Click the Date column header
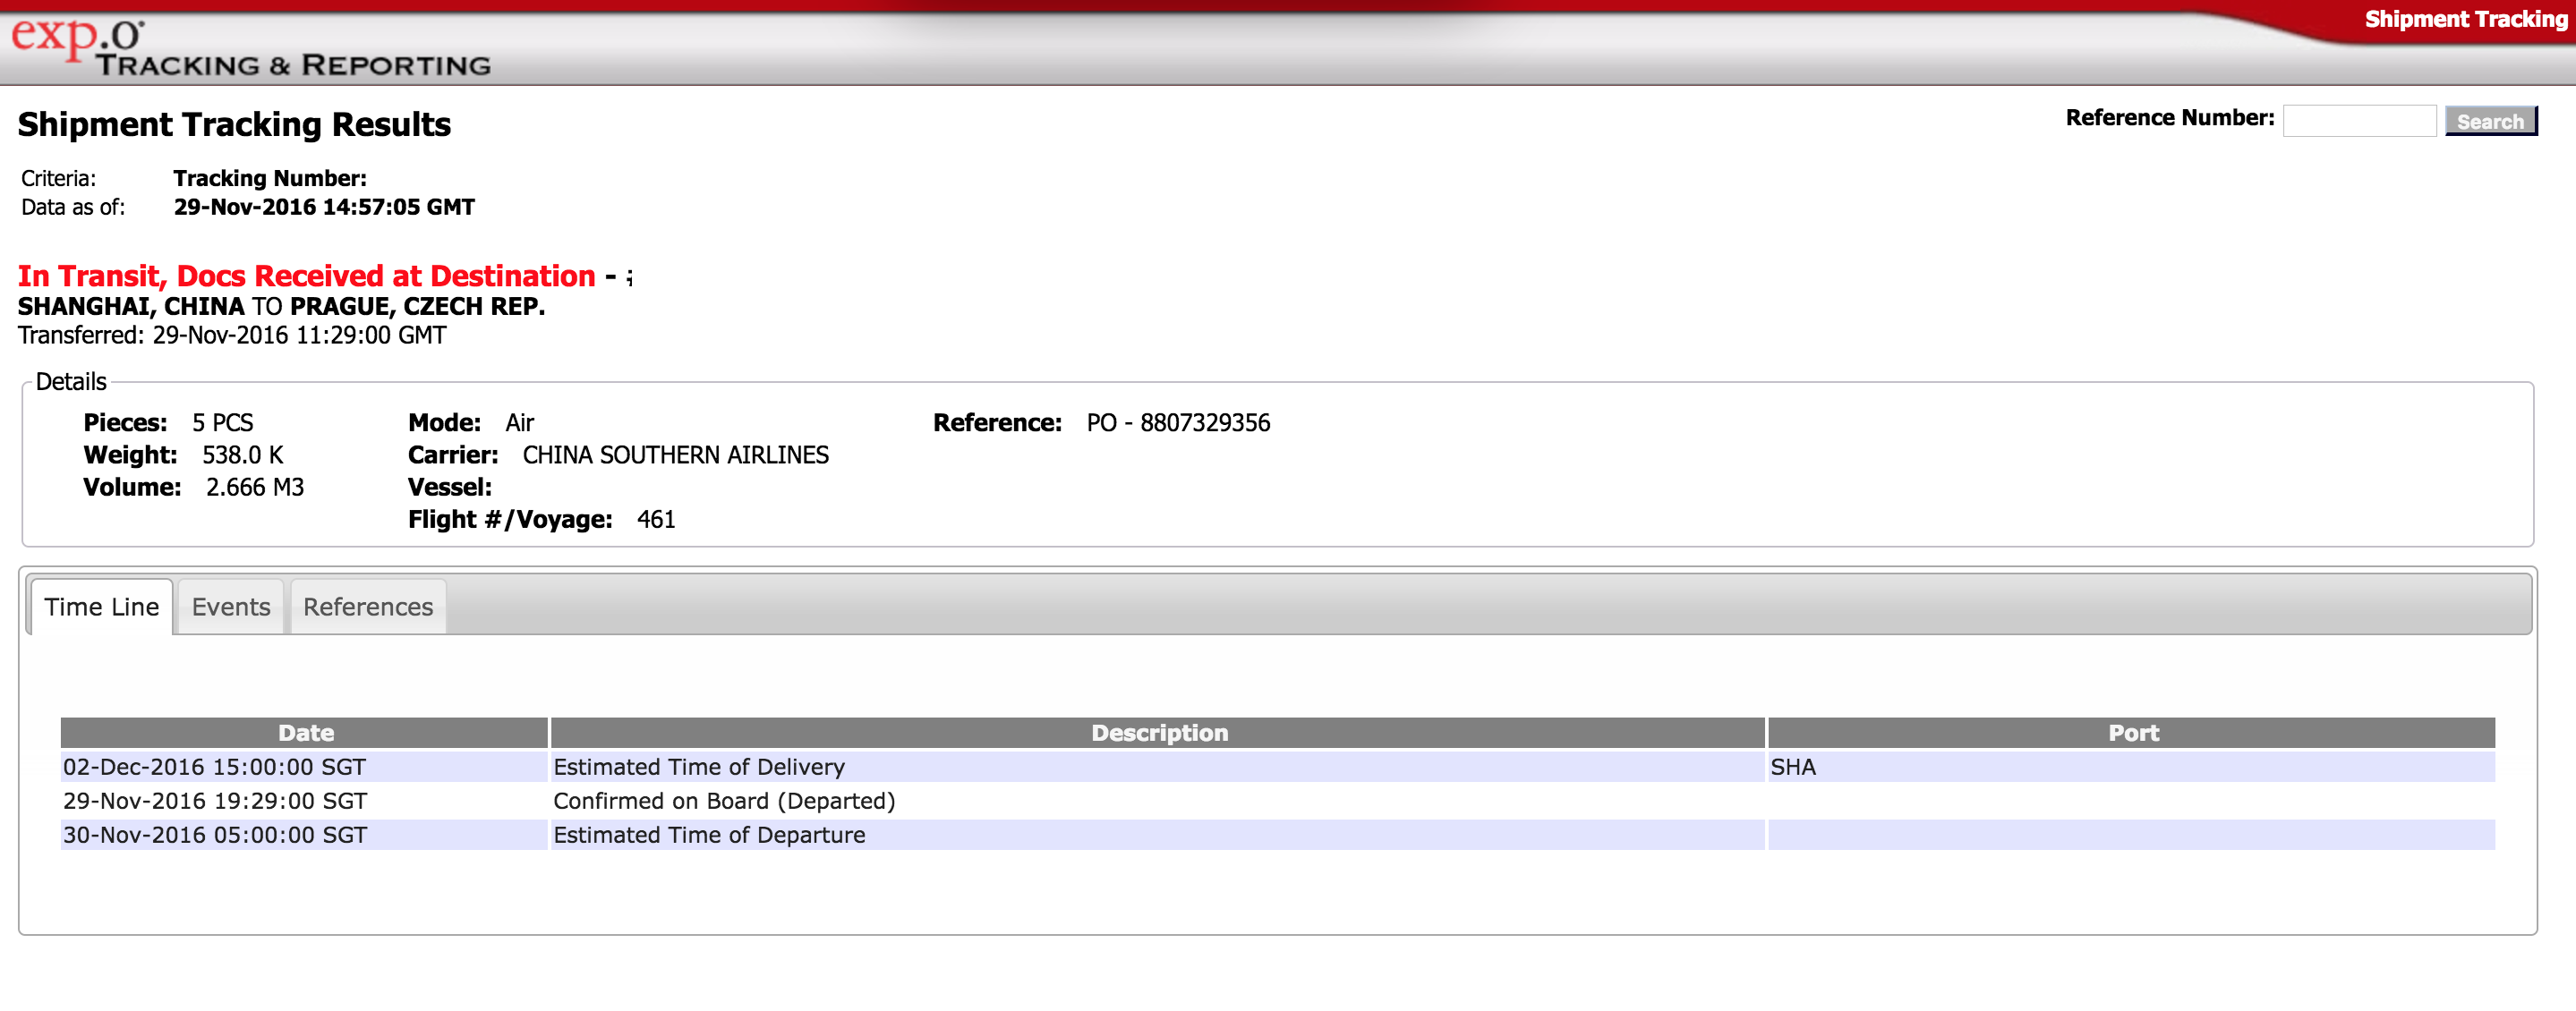 pos(305,733)
